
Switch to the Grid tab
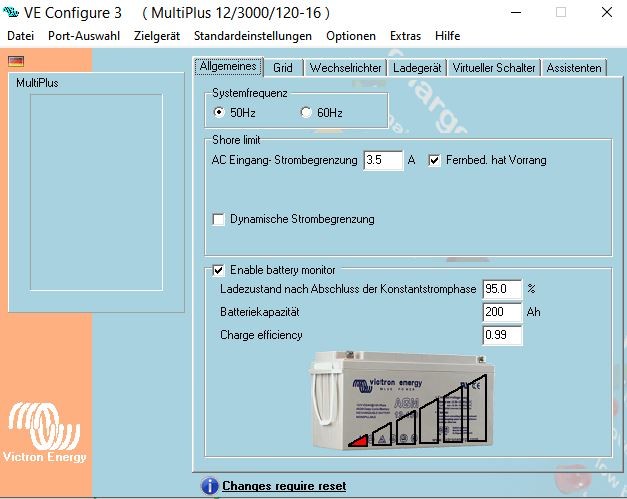pos(283,68)
